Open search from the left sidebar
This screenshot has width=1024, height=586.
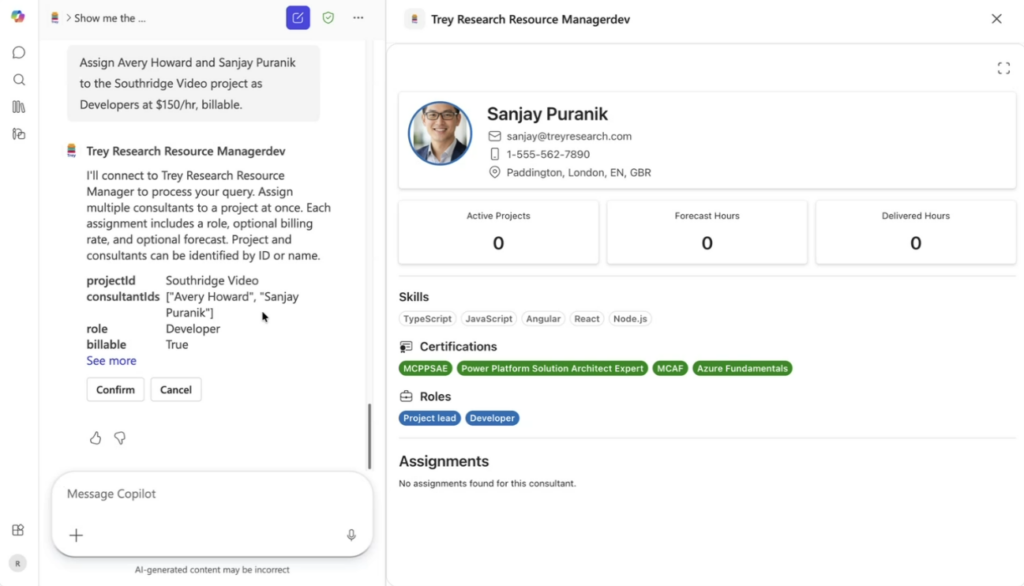coord(19,80)
